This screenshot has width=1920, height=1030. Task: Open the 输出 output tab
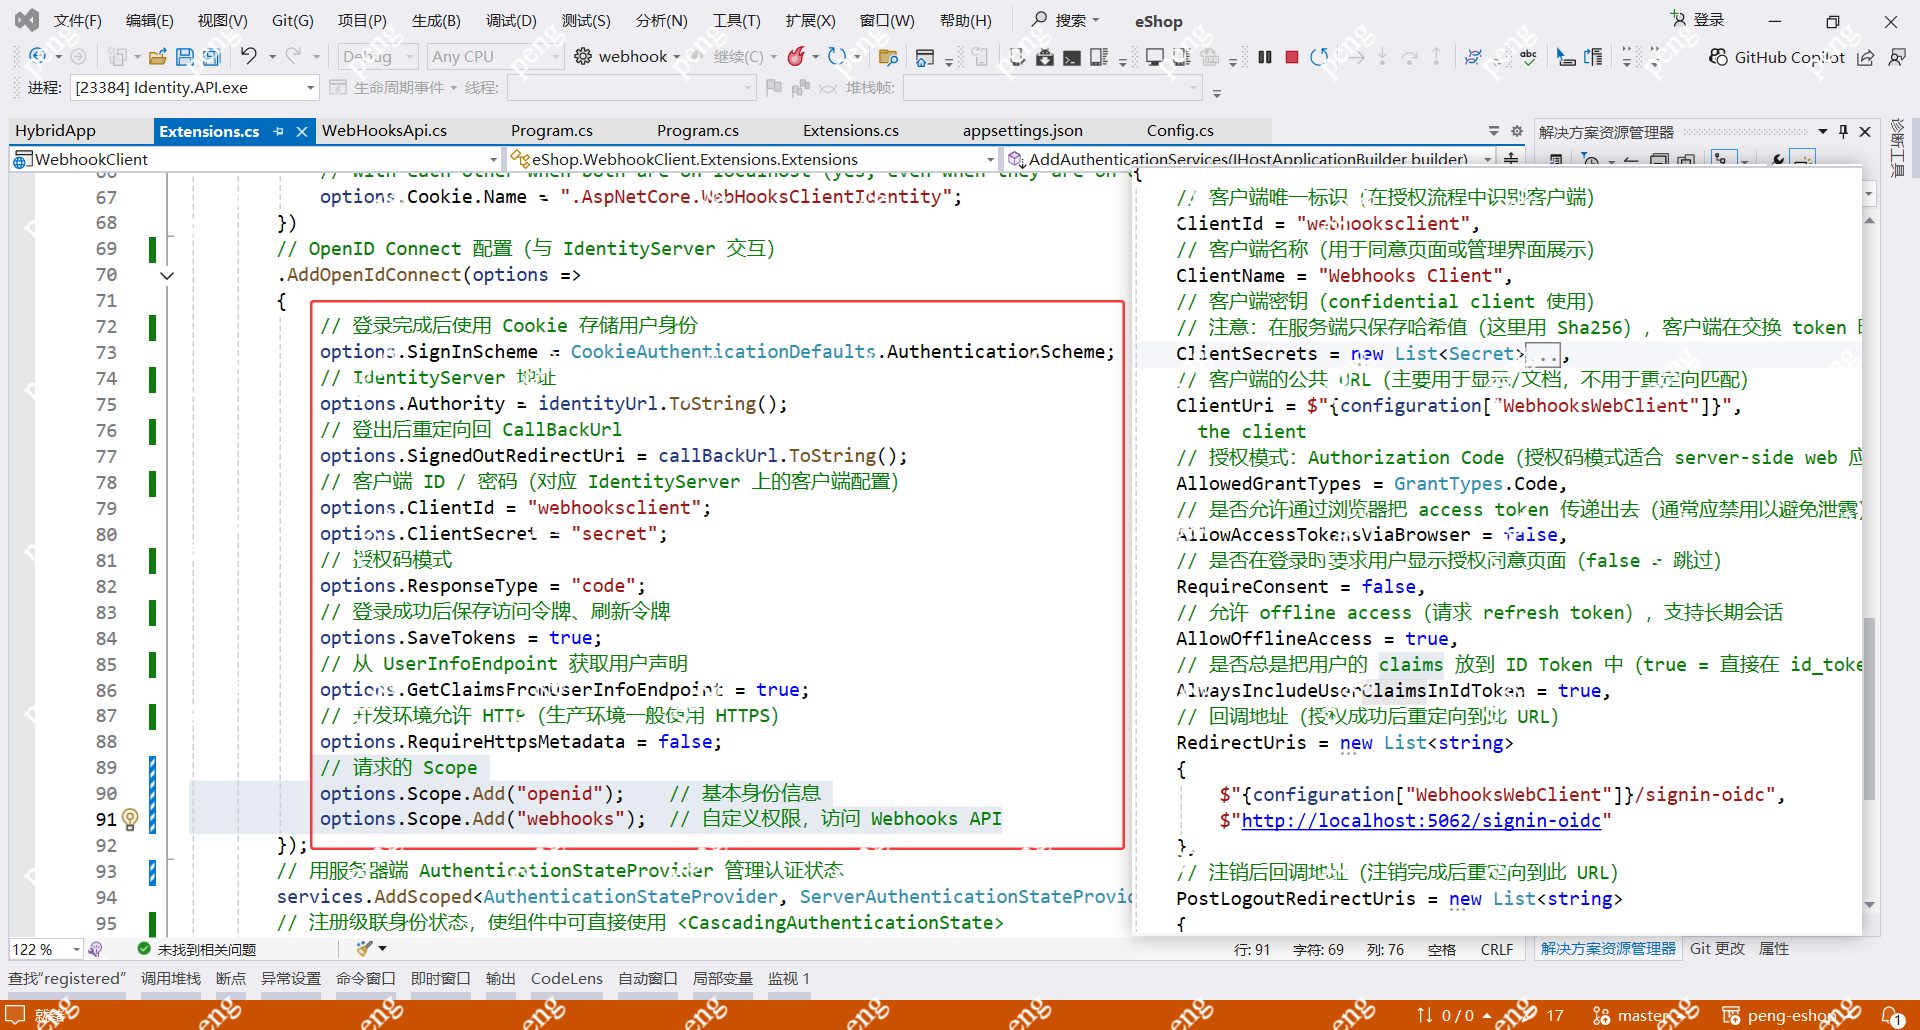point(500,979)
